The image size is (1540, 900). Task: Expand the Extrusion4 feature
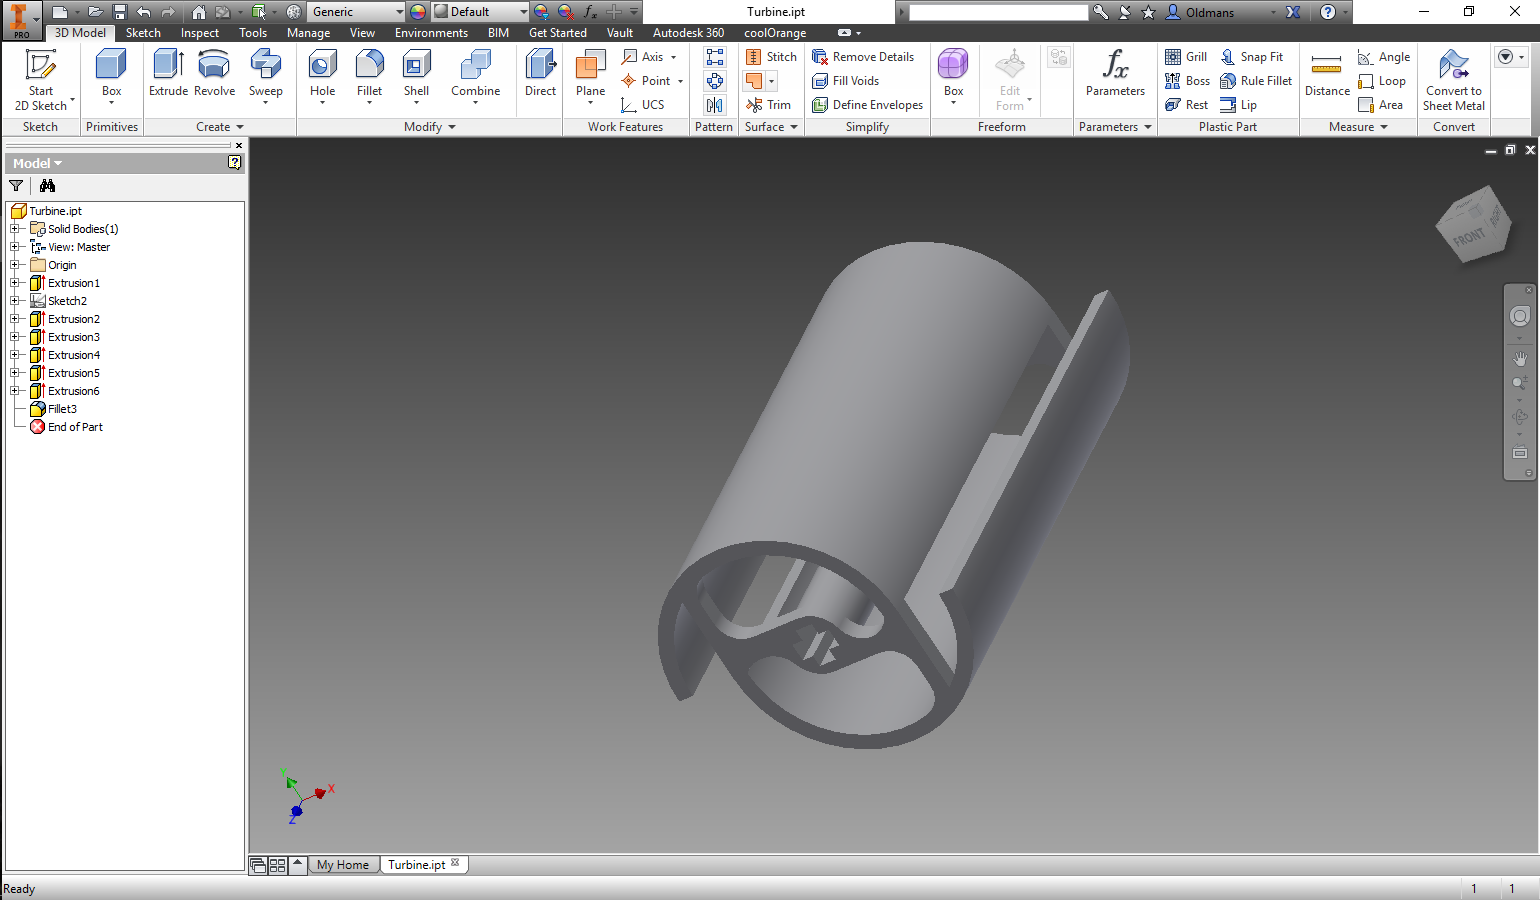click(15, 355)
